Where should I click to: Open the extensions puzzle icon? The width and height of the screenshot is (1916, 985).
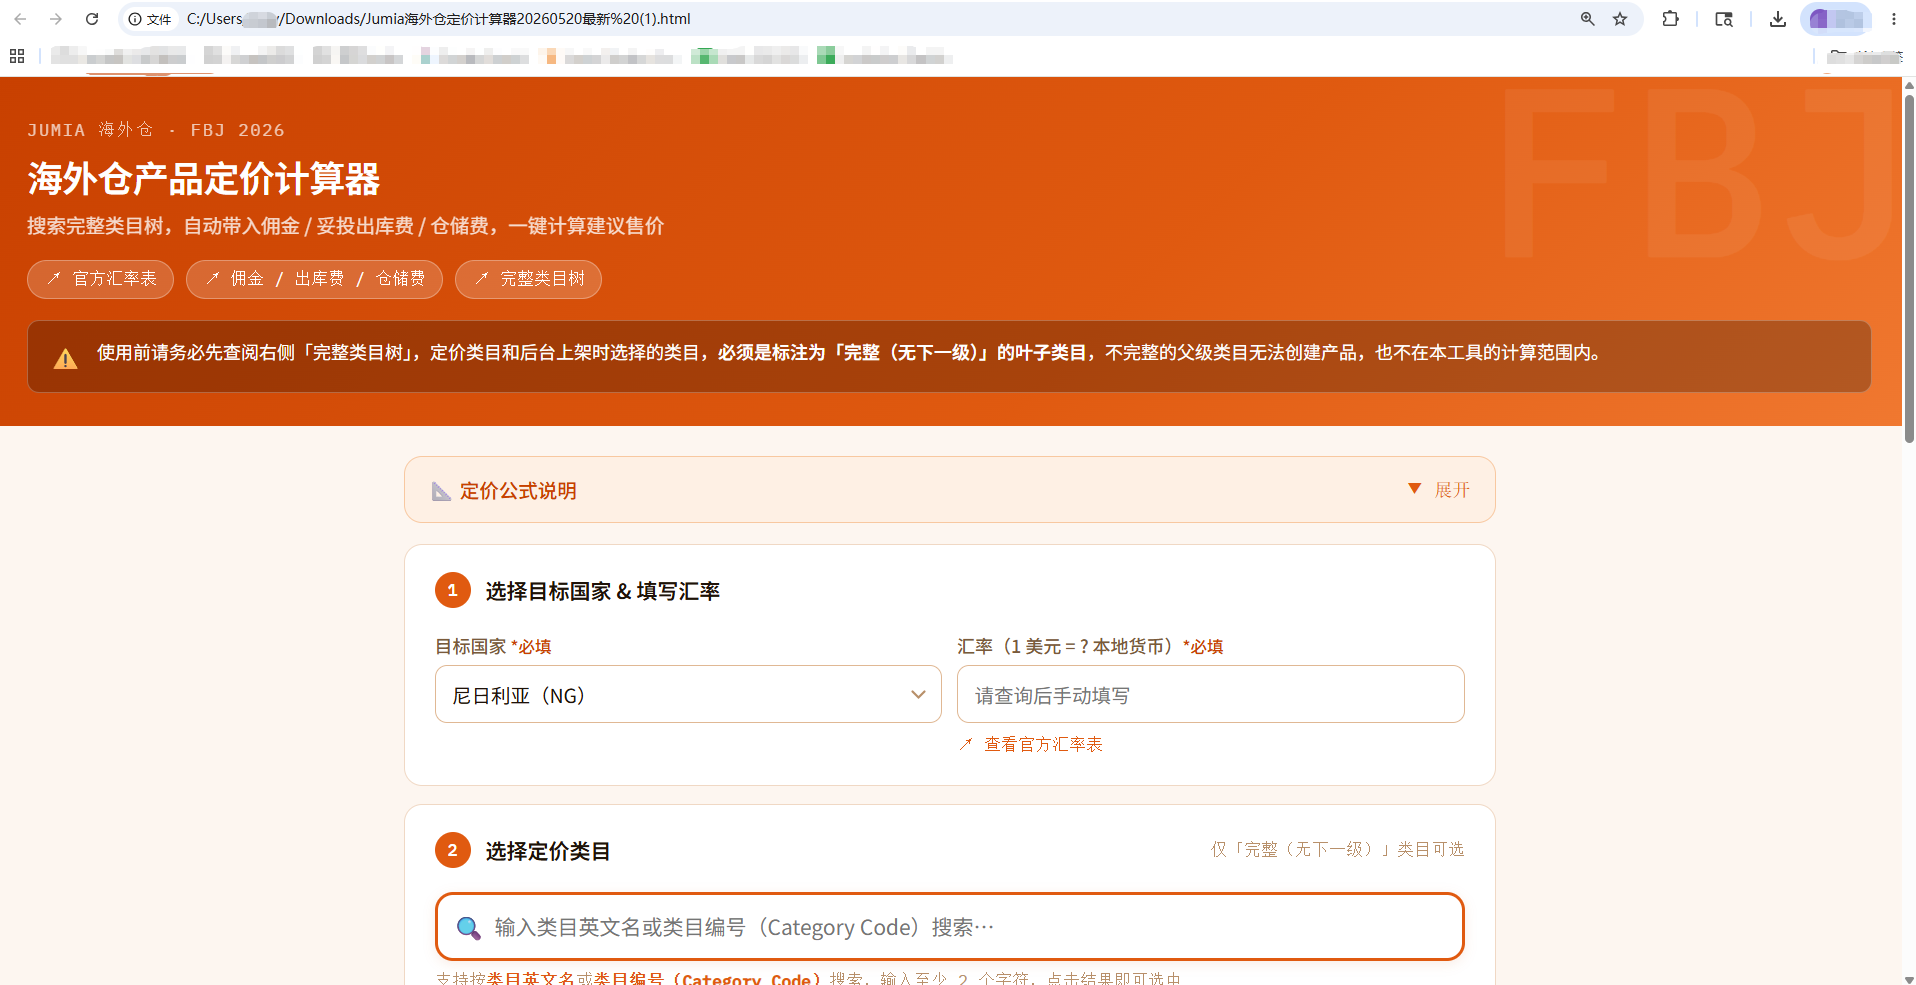coord(1670,19)
